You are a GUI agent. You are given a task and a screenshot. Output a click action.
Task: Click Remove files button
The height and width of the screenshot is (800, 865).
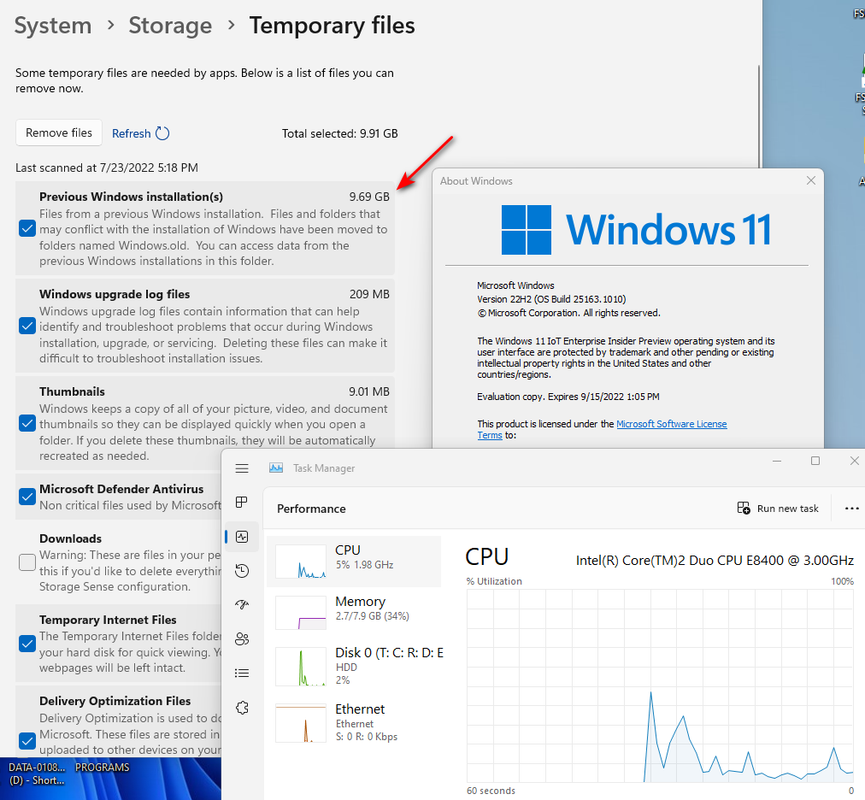point(58,133)
